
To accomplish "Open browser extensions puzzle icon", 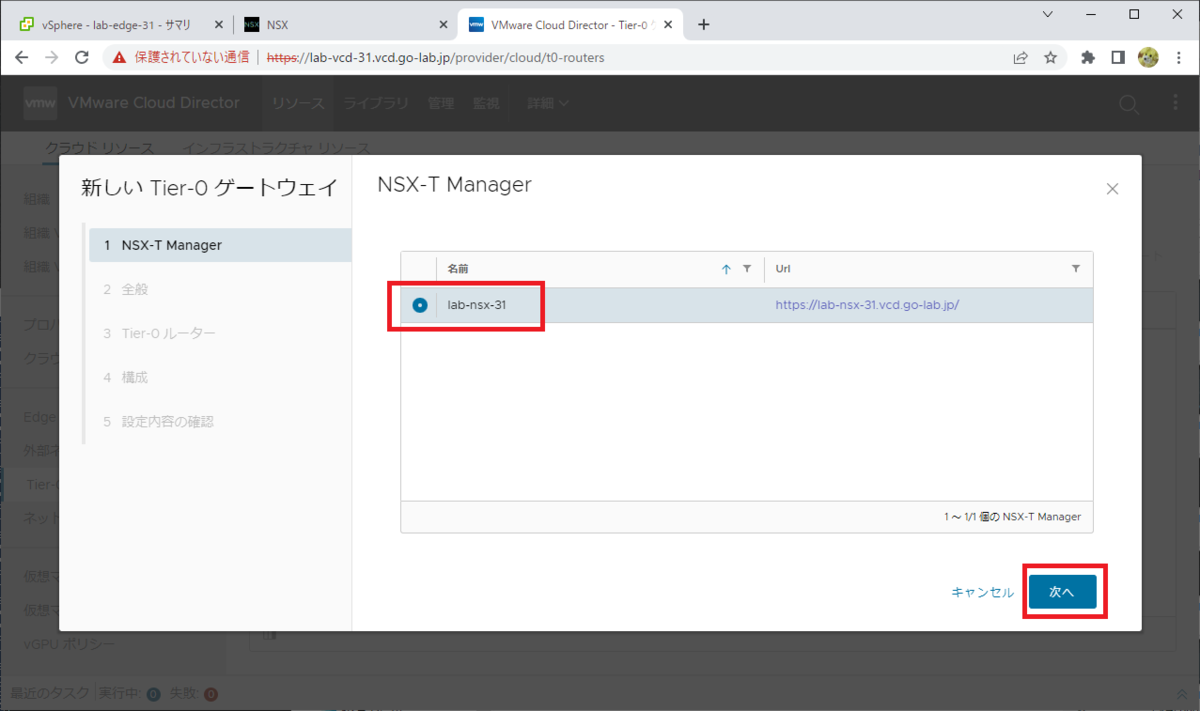I will [1088, 58].
